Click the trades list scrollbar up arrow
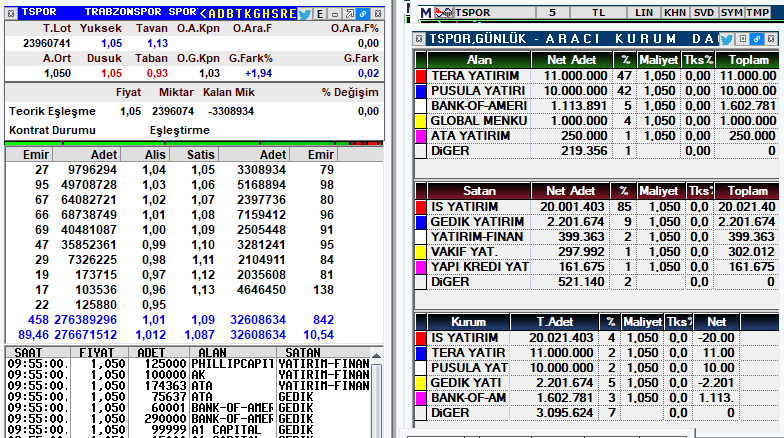The width and height of the screenshot is (784, 438). [x=376, y=356]
